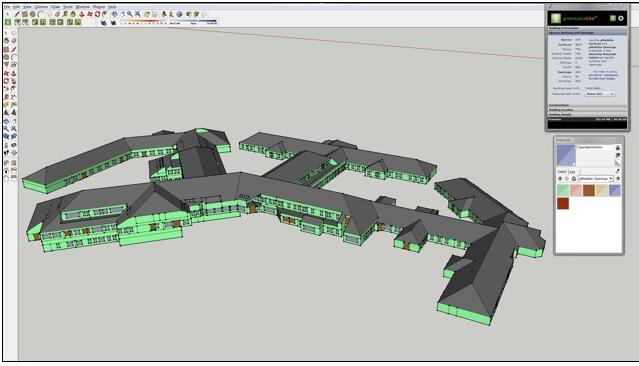Open the Measurement Units dropdown
This screenshot has height=366, width=639.
(599, 94)
